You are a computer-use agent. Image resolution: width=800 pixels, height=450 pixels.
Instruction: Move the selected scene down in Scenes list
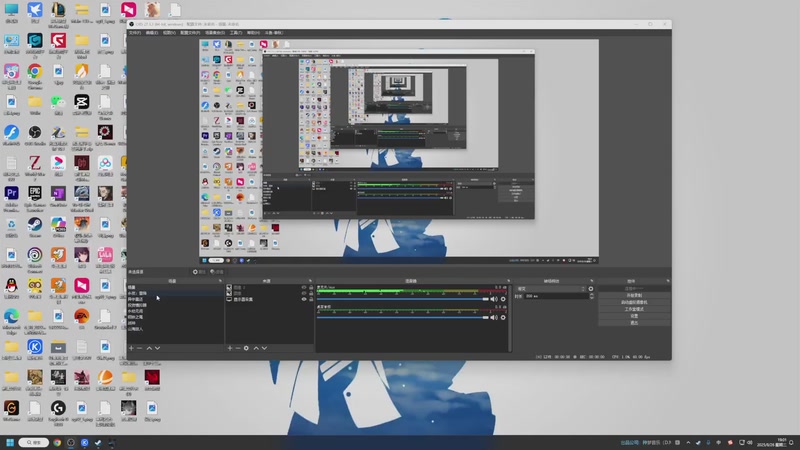157,348
